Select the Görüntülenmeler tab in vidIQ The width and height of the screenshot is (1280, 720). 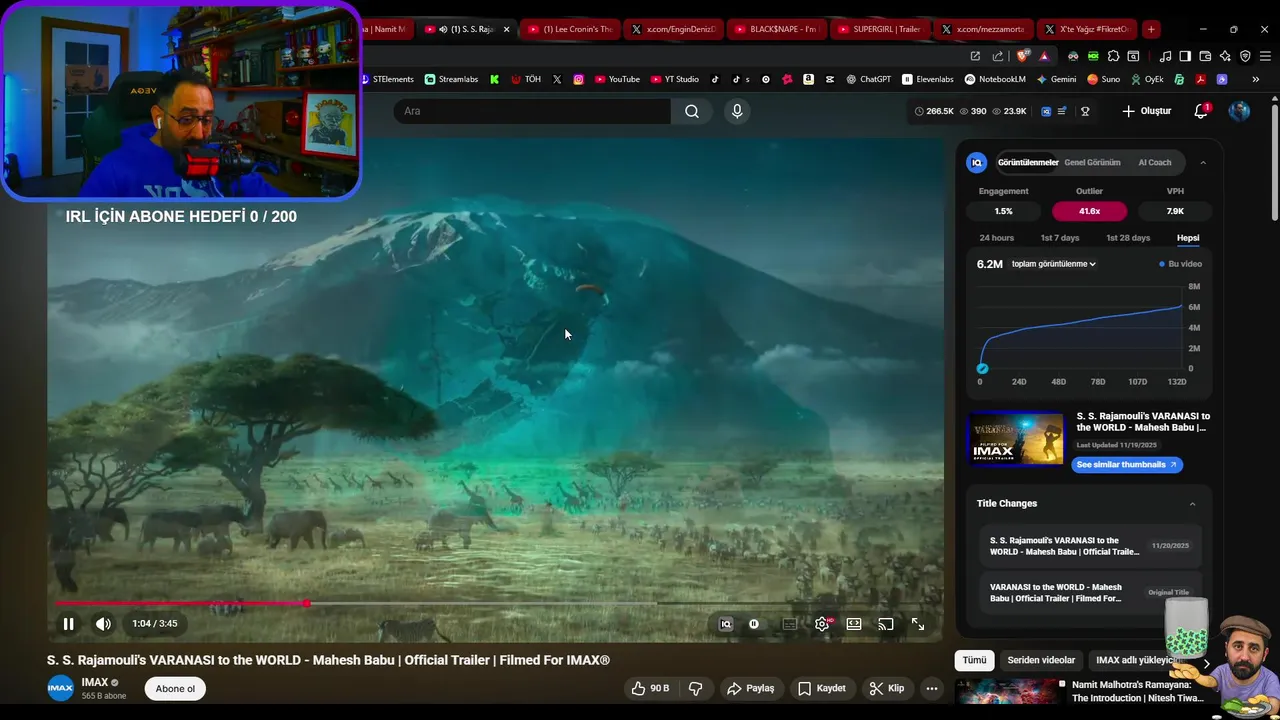pos(1028,162)
